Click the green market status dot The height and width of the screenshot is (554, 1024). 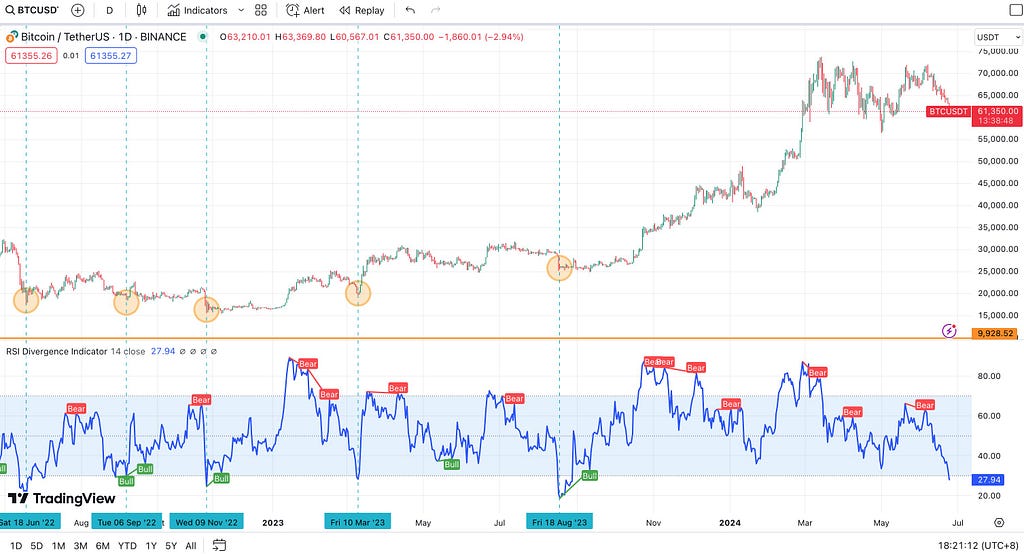coord(203,37)
